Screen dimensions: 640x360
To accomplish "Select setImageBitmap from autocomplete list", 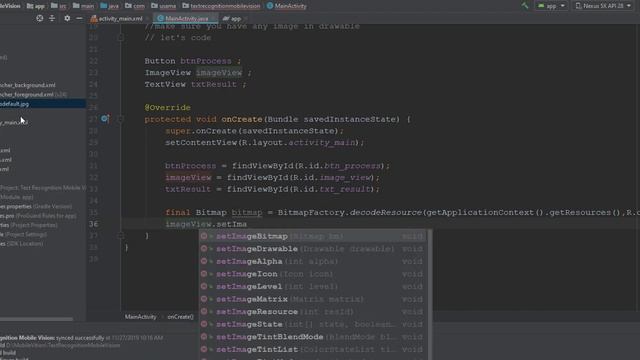I will [313, 236].
